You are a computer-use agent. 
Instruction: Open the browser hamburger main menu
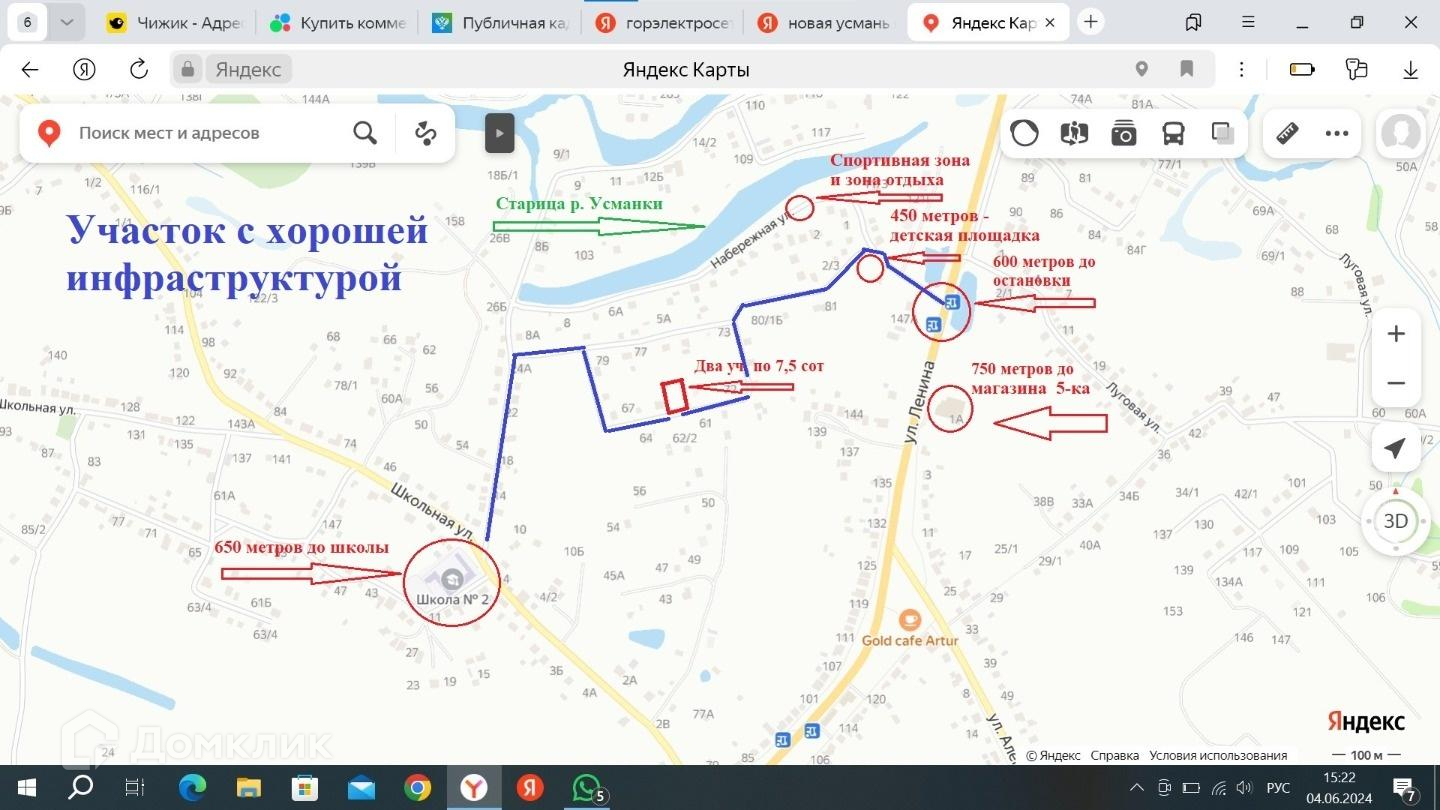1248,22
